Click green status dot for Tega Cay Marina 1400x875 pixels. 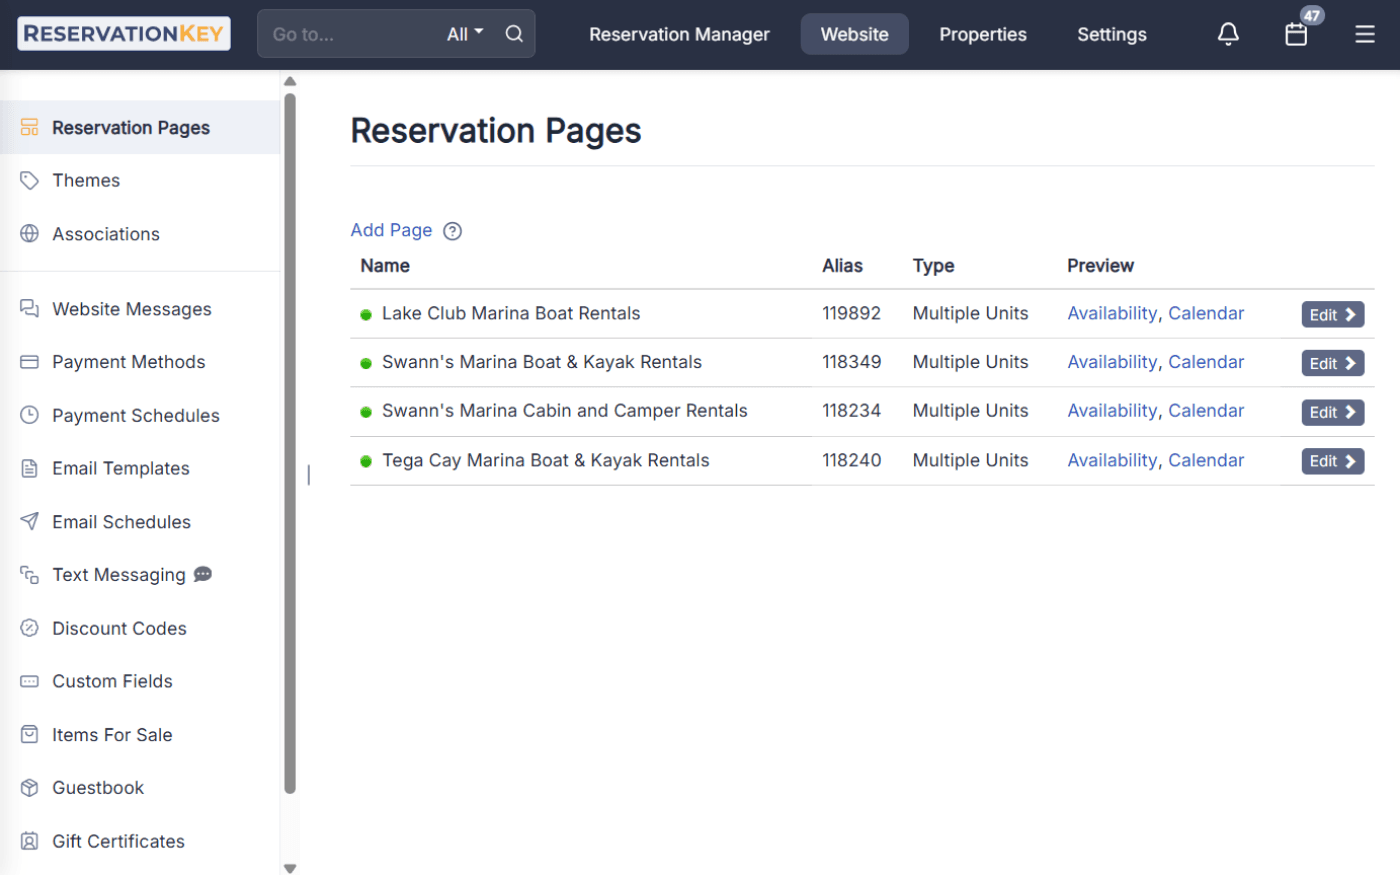[366, 461]
